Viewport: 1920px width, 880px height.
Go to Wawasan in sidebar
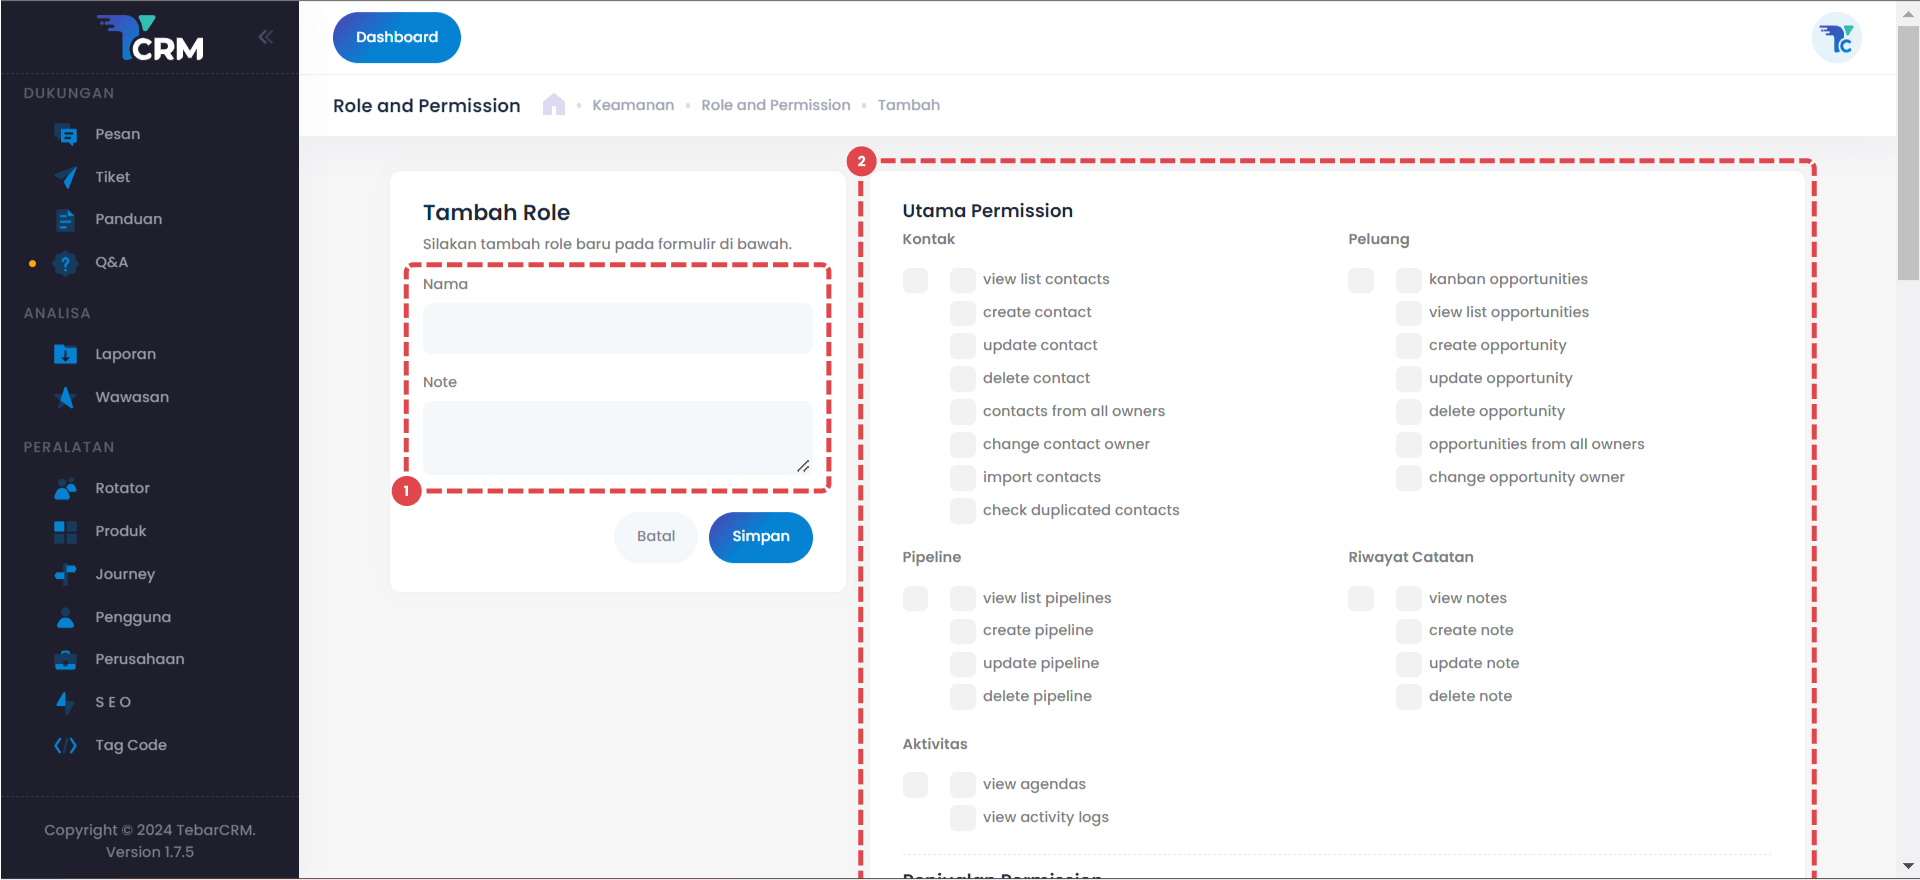[131, 397]
